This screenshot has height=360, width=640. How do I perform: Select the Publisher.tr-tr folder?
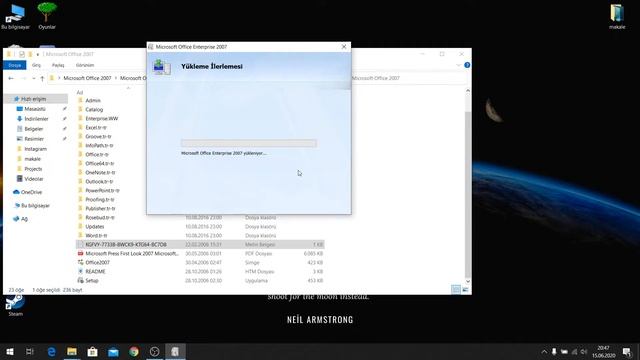[x=100, y=208]
